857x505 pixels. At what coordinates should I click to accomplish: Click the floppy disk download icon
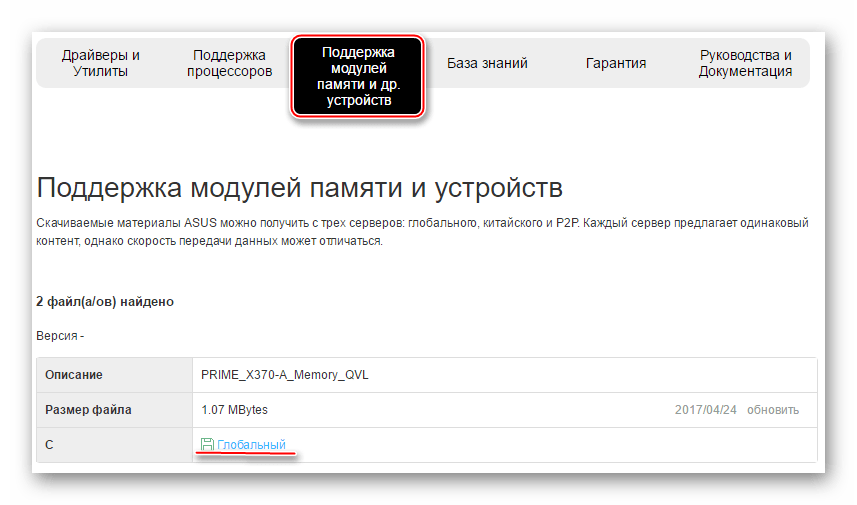click(207, 445)
